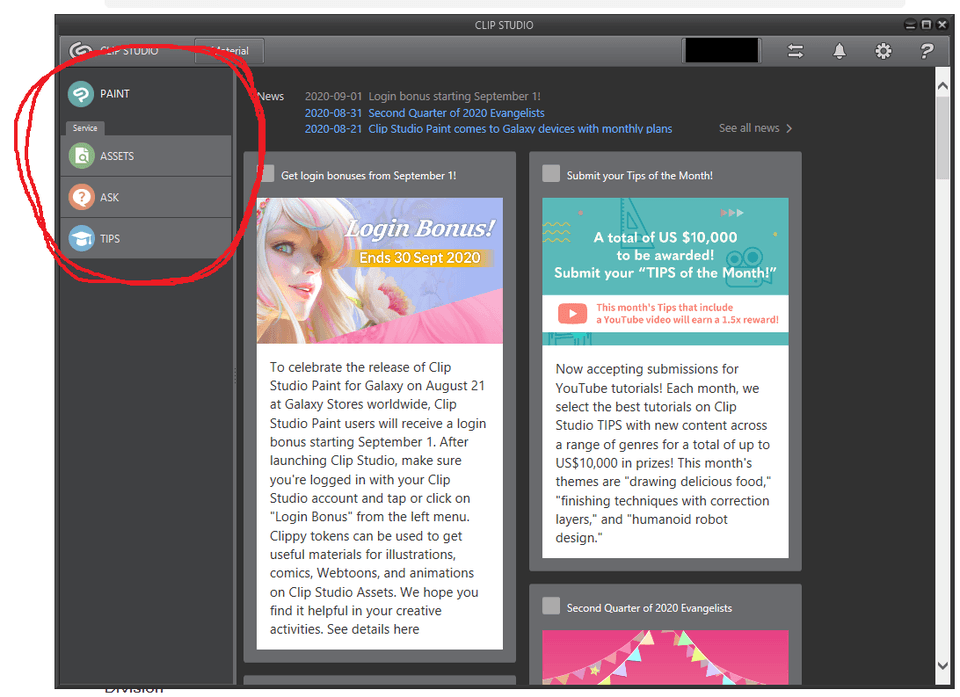Open the TIPS service
Screen dimensions: 960x697
[146, 238]
